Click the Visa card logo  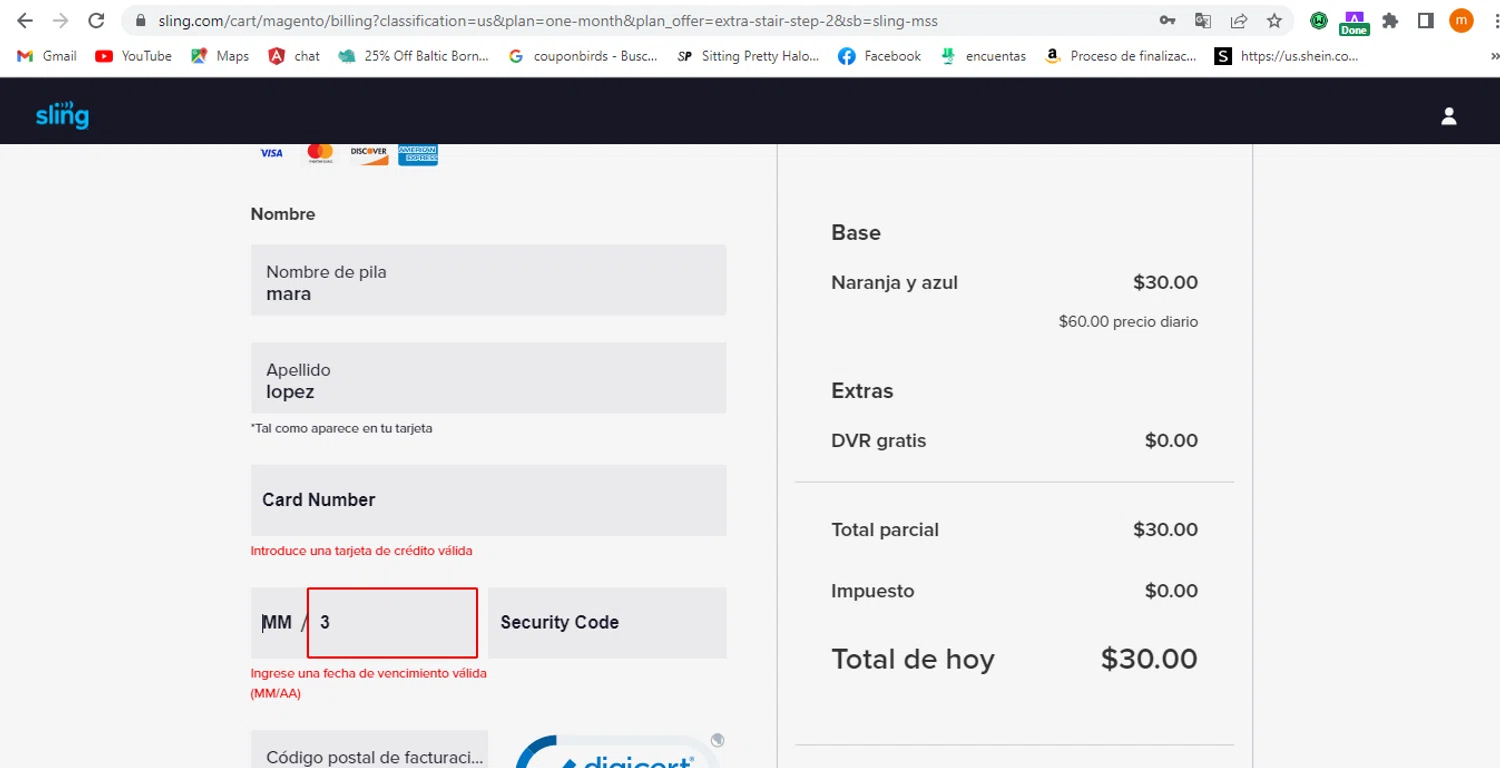(x=271, y=153)
